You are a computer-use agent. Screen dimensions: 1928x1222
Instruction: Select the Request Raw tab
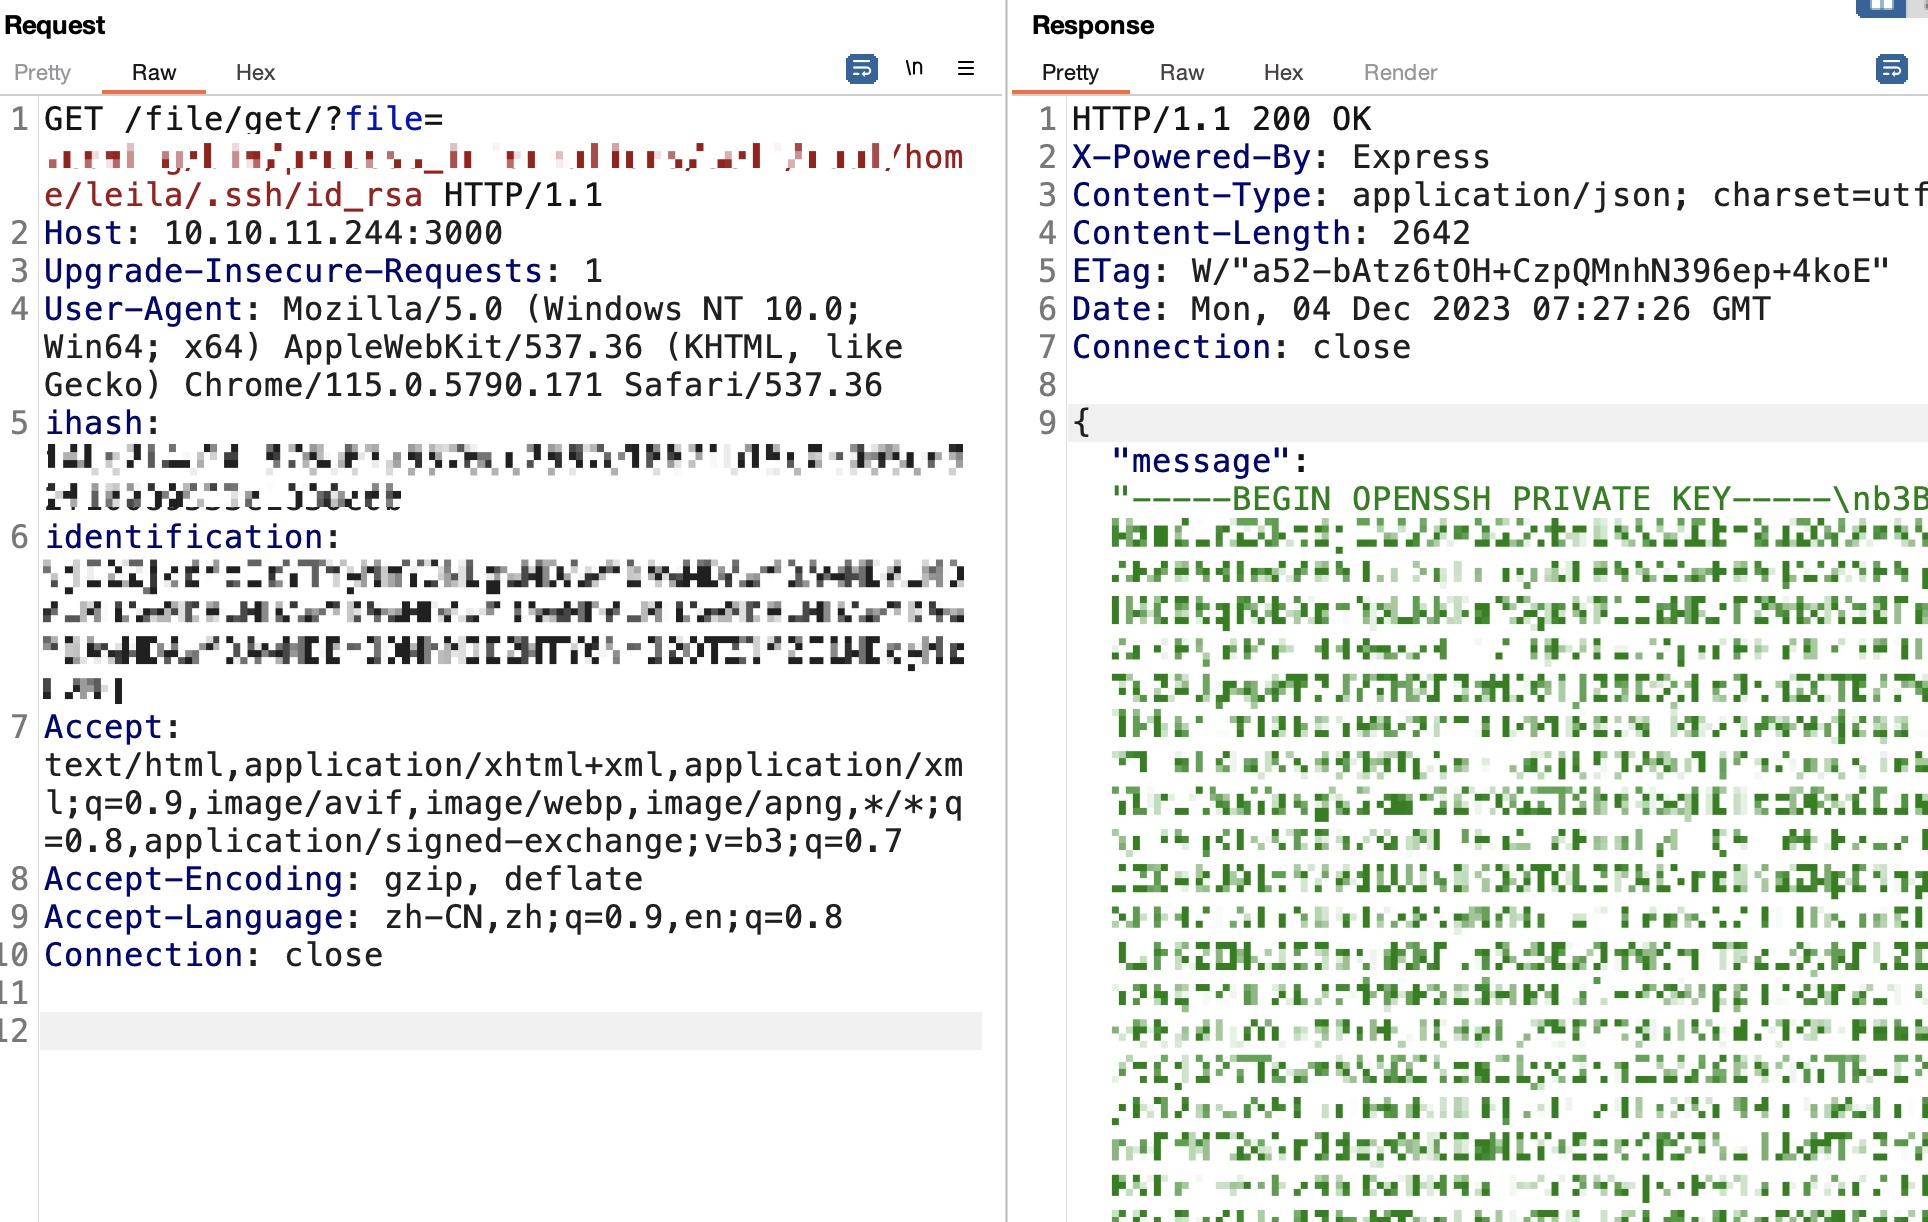153,72
